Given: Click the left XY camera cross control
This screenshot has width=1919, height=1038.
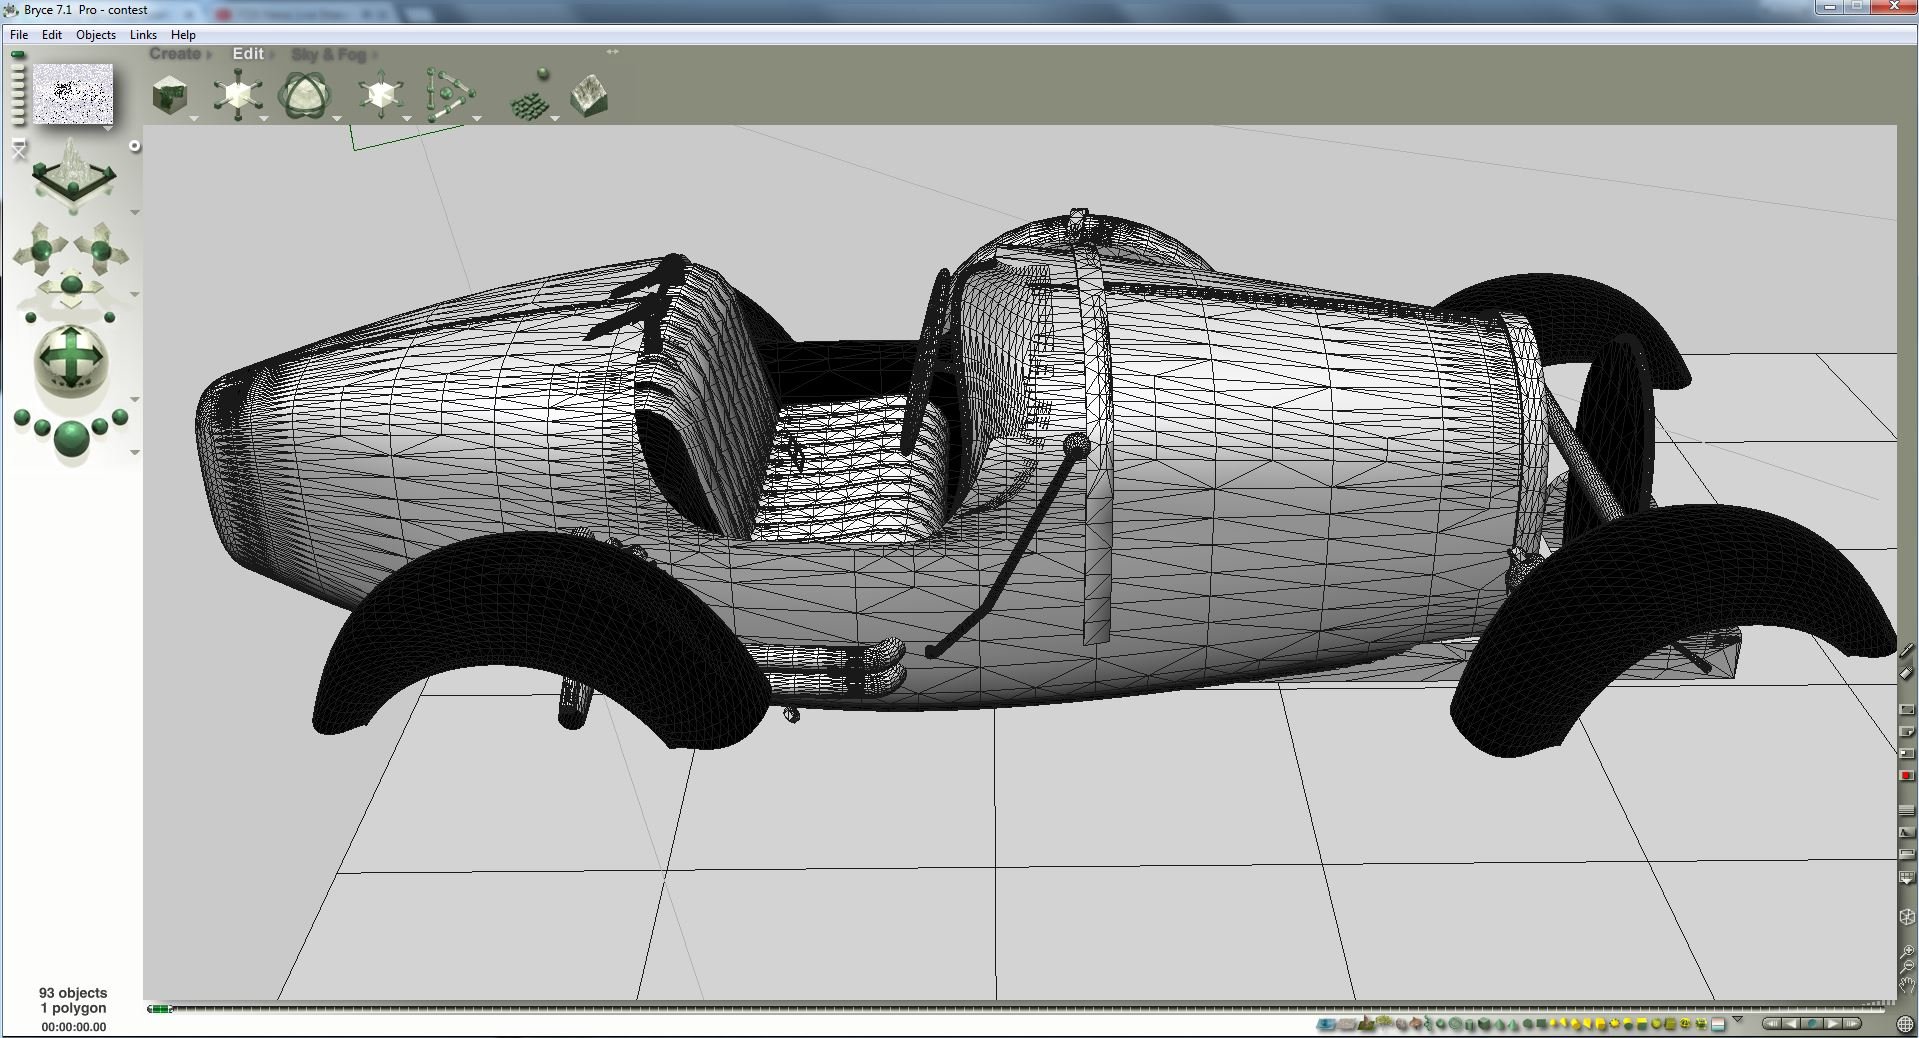Looking at the screenshot, I should pyautogui.click(x=42, y=247).
